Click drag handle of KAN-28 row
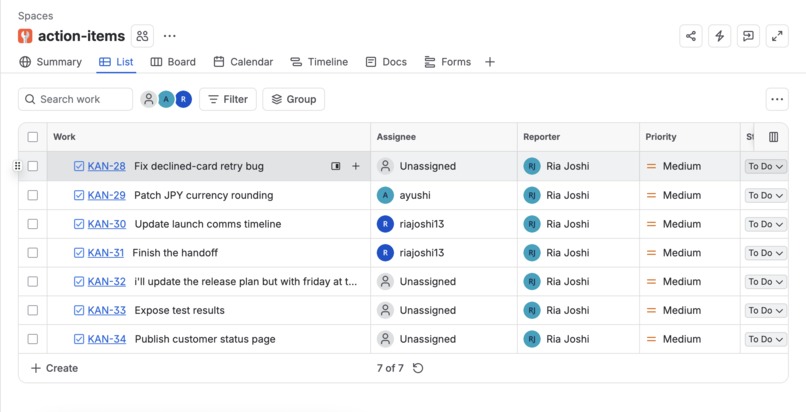Screen dimensions: 806x412 click(17, 166)
